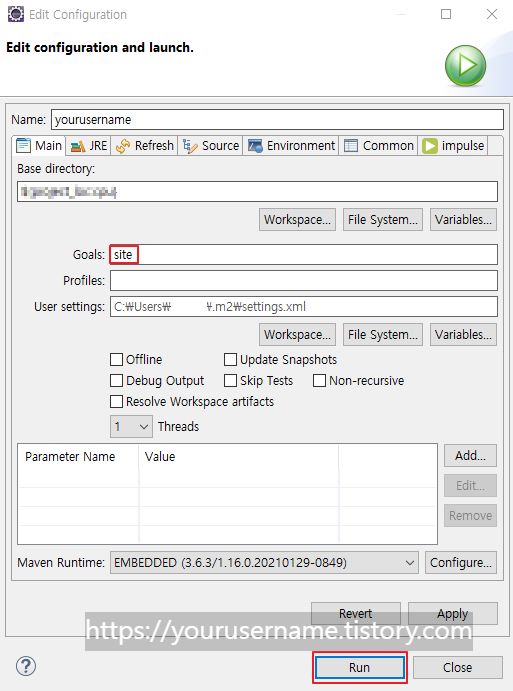Click Workspace button under User settings

(297, 334)
